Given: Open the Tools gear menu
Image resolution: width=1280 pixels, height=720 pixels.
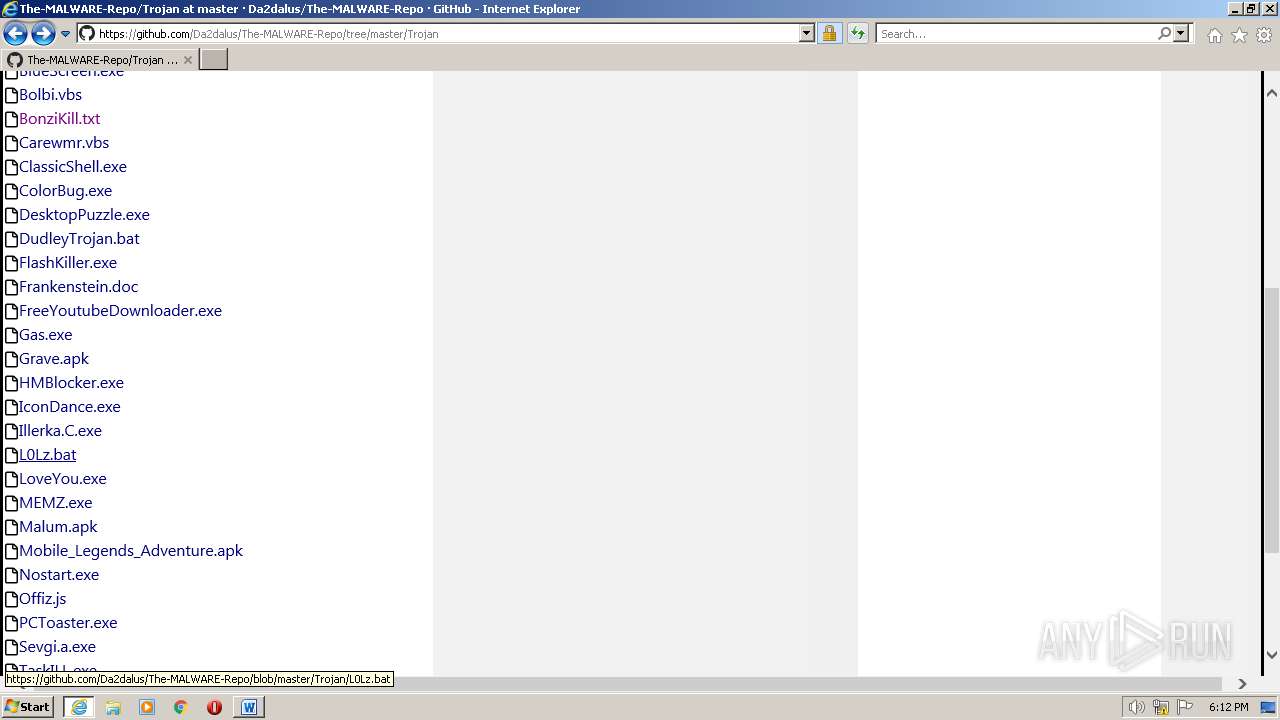Looking at the screenshot, I should [1264, 35].
